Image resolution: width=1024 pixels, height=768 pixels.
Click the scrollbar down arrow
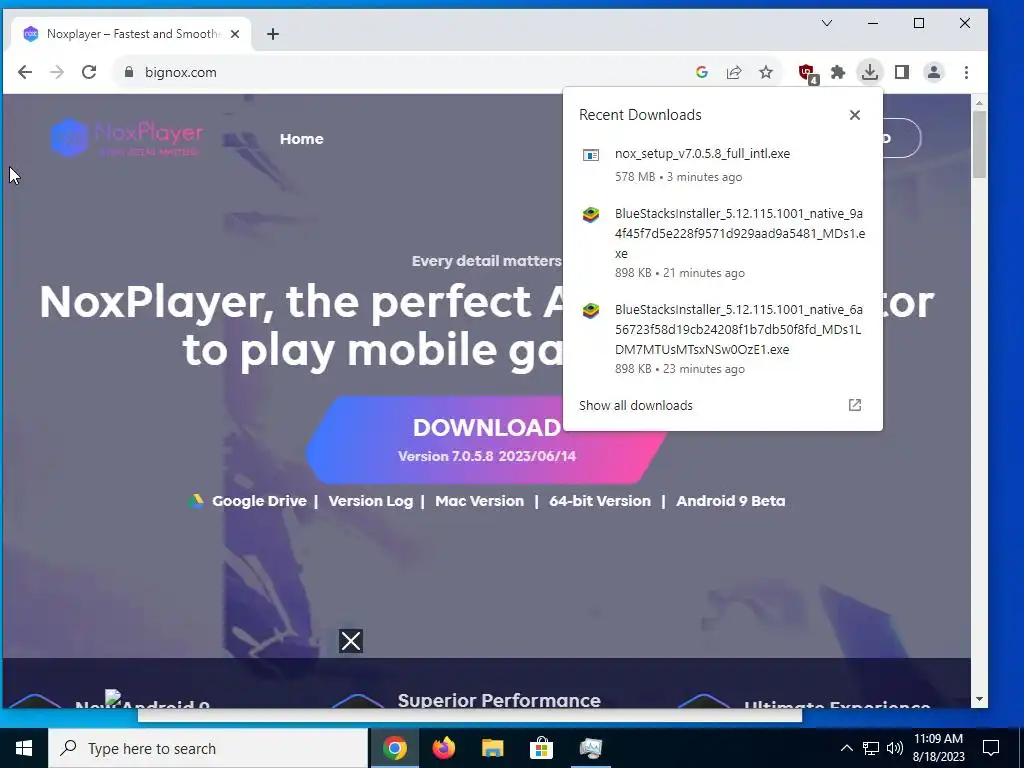[978, 699]
